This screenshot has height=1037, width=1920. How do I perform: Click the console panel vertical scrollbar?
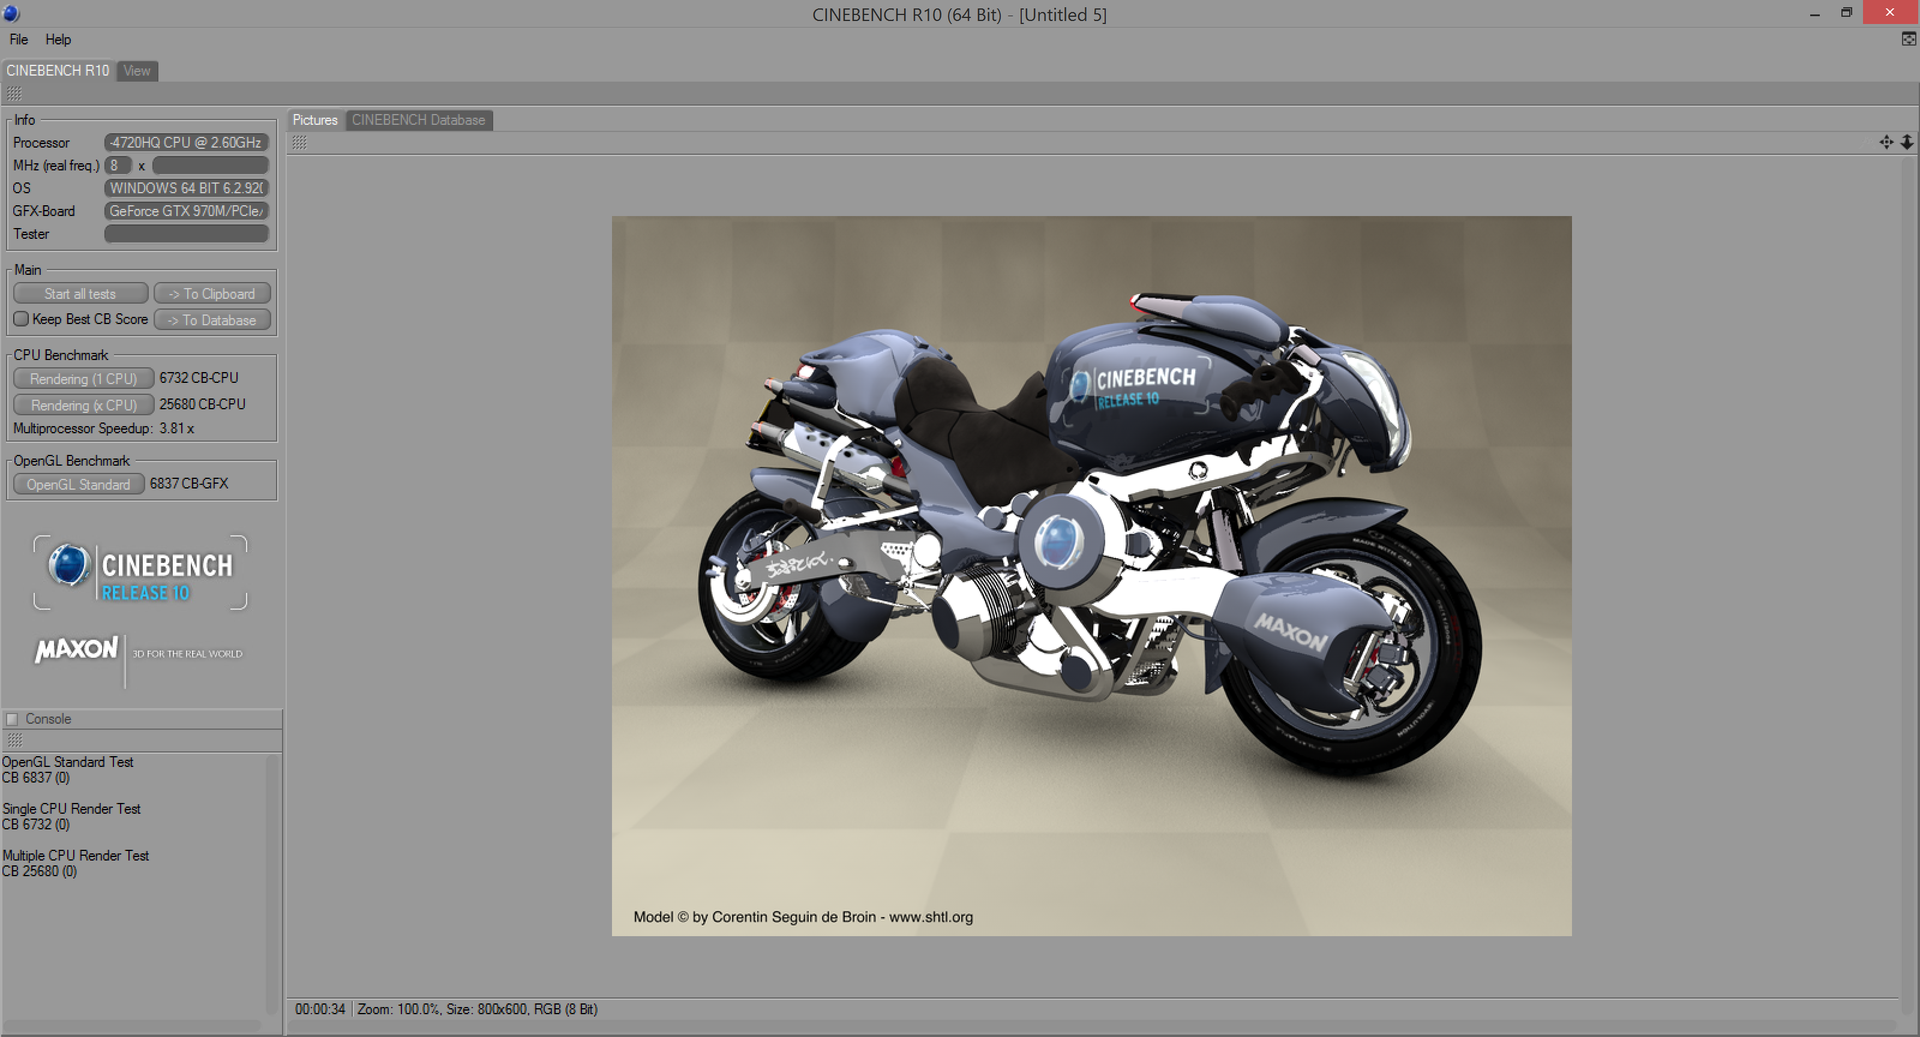(x=271, y=880)
